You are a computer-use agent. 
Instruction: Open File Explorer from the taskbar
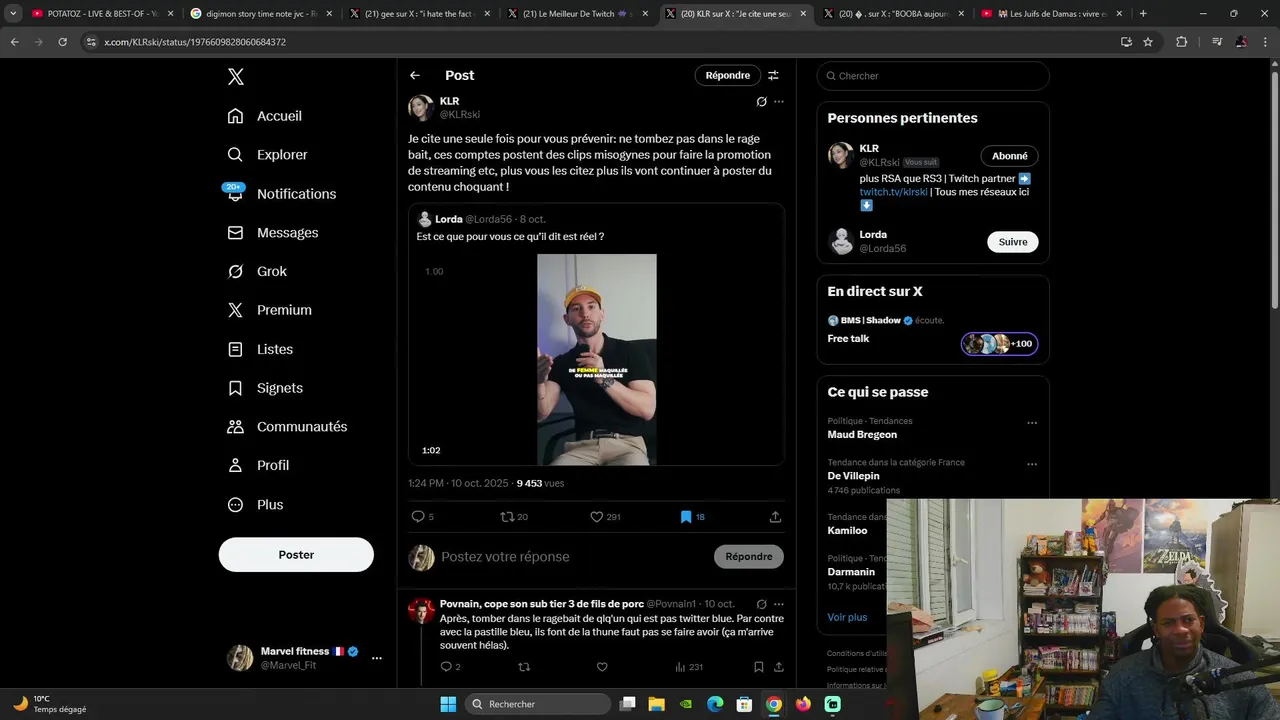(x=657, y=704)
